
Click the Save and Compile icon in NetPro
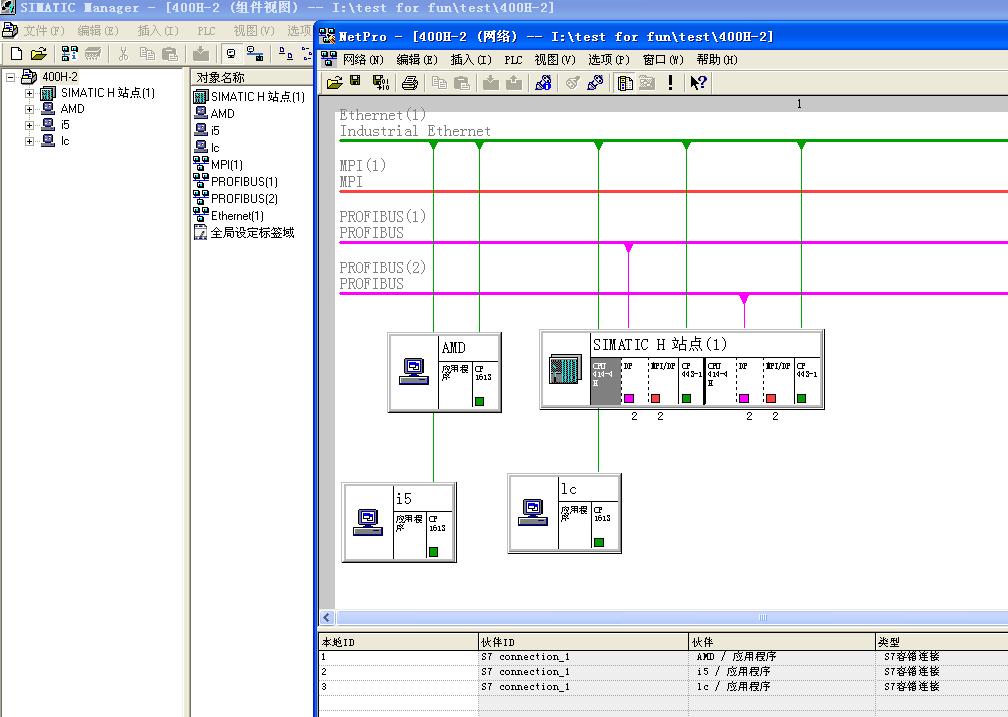click(381, 82)
